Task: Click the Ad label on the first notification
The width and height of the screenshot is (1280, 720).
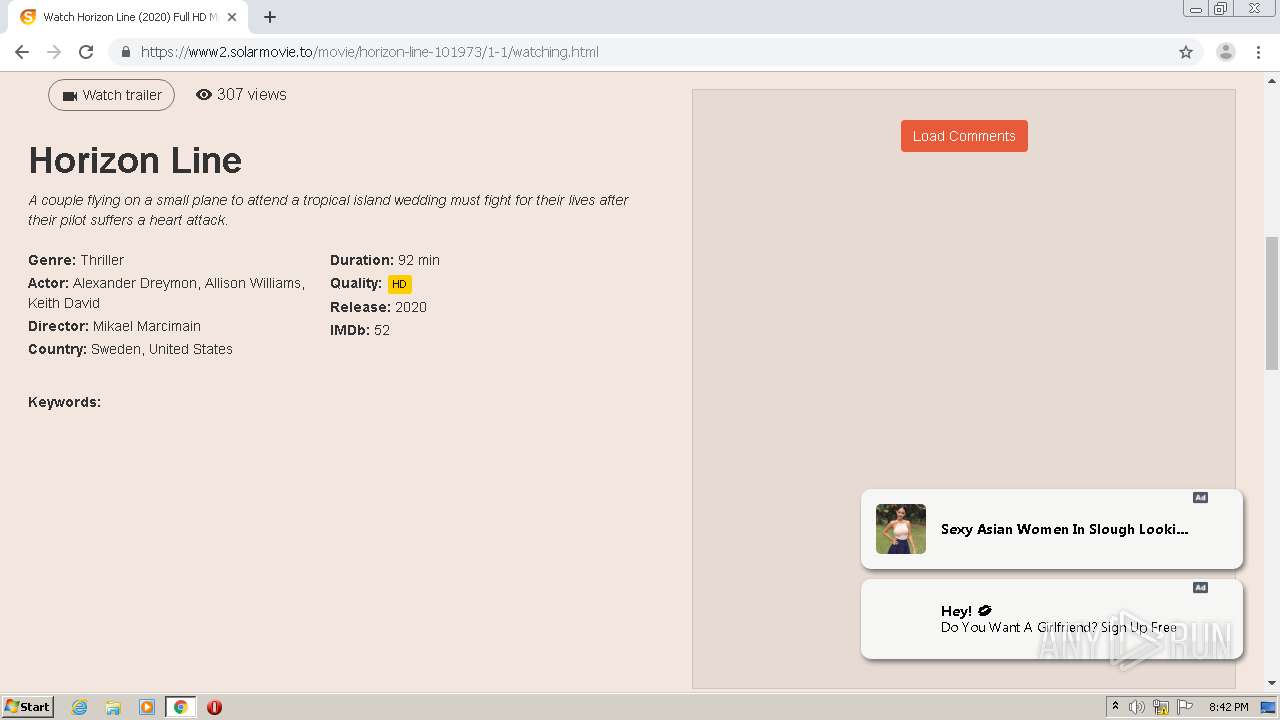Action: [x=1200, y=497]
